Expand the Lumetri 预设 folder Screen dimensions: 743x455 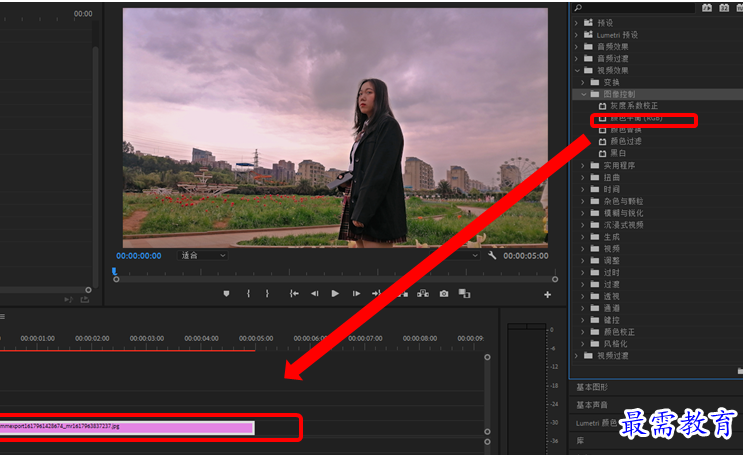[x=576, y=35]
